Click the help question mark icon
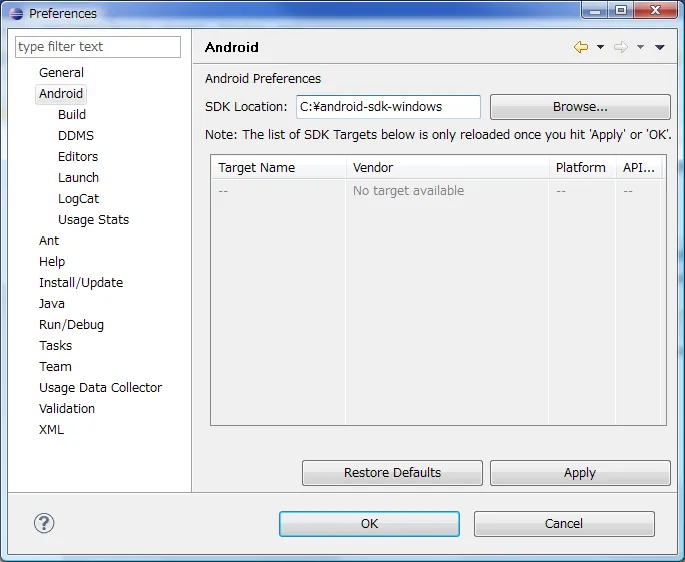Viewport: 685px width, 562px height. 44,523
